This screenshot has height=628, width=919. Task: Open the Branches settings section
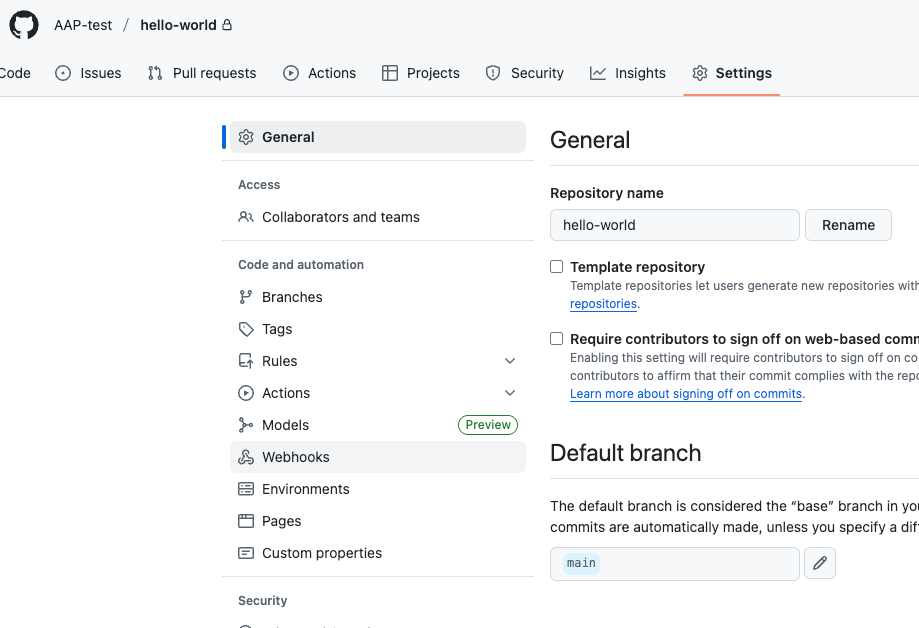click(x=292, y=297)
